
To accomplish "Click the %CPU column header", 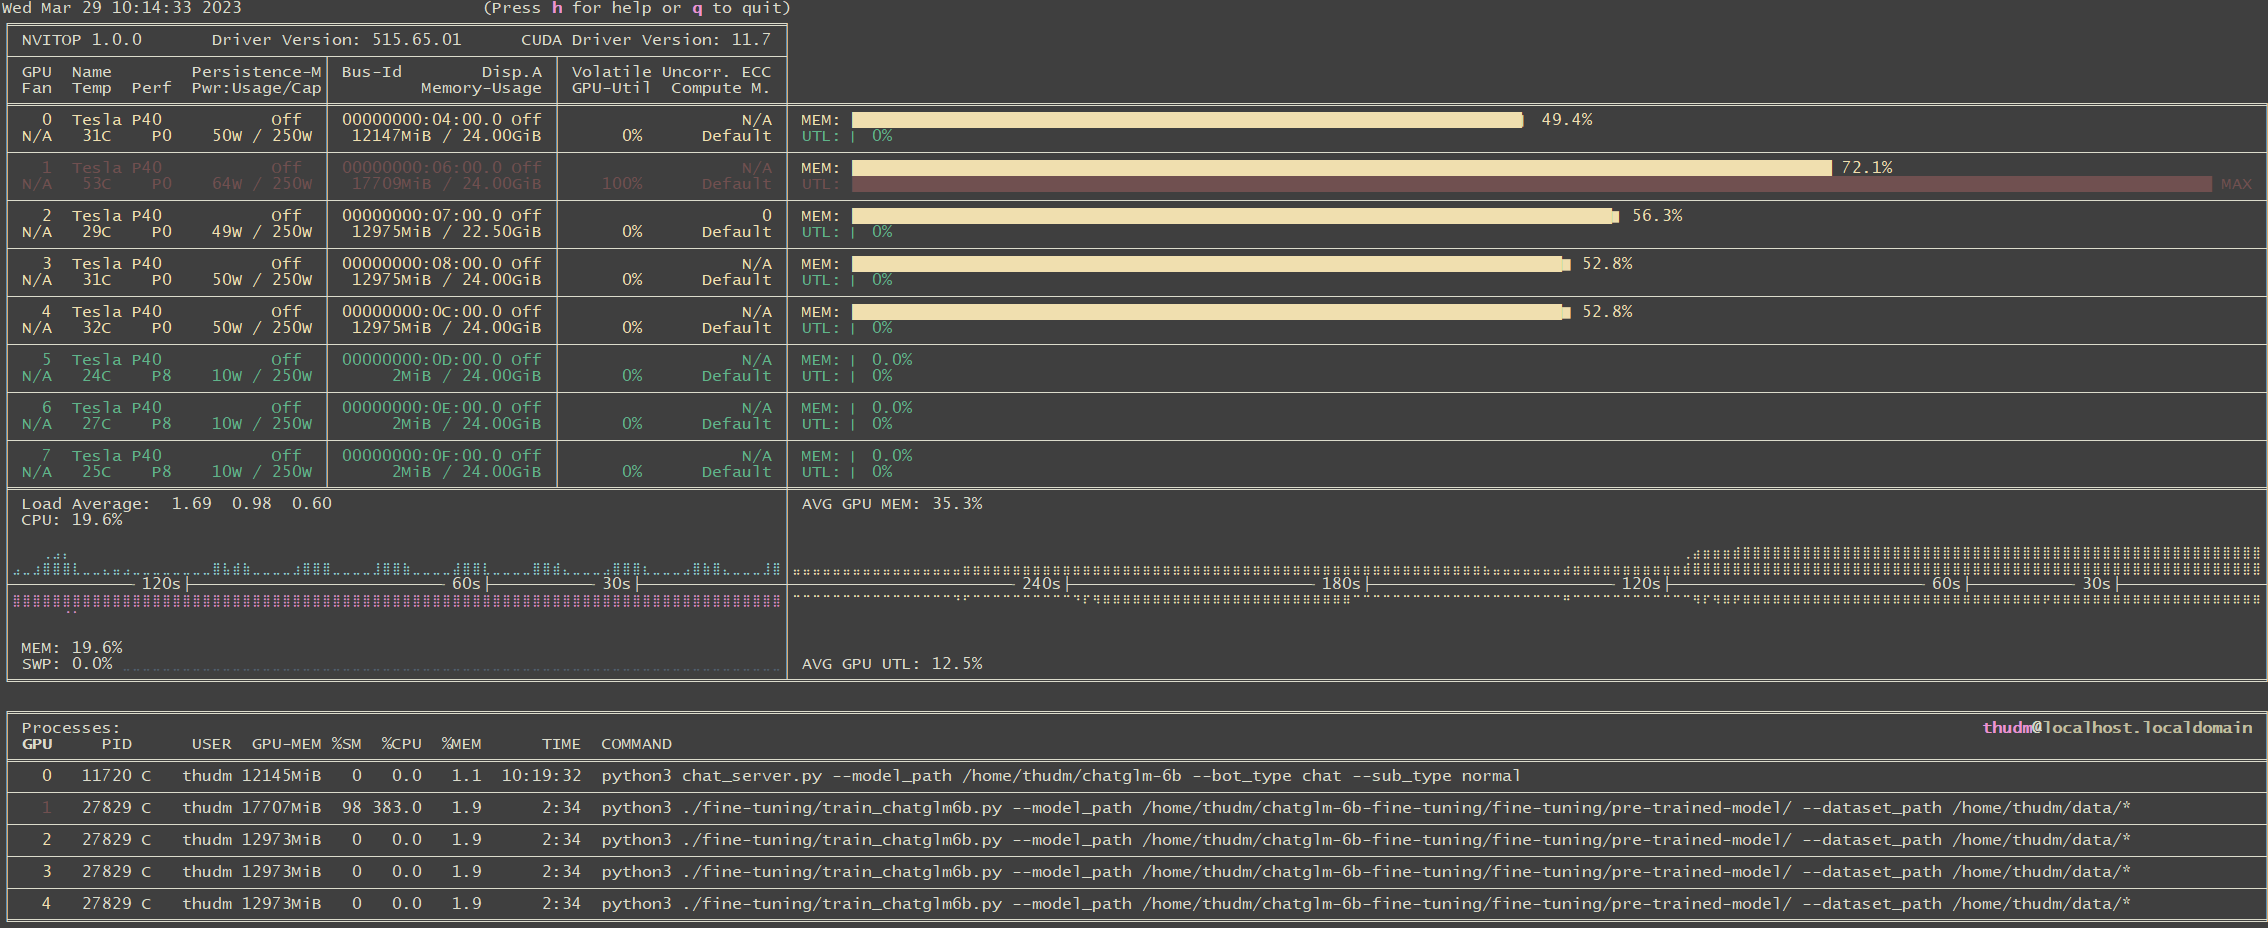I will coord(401,744).
